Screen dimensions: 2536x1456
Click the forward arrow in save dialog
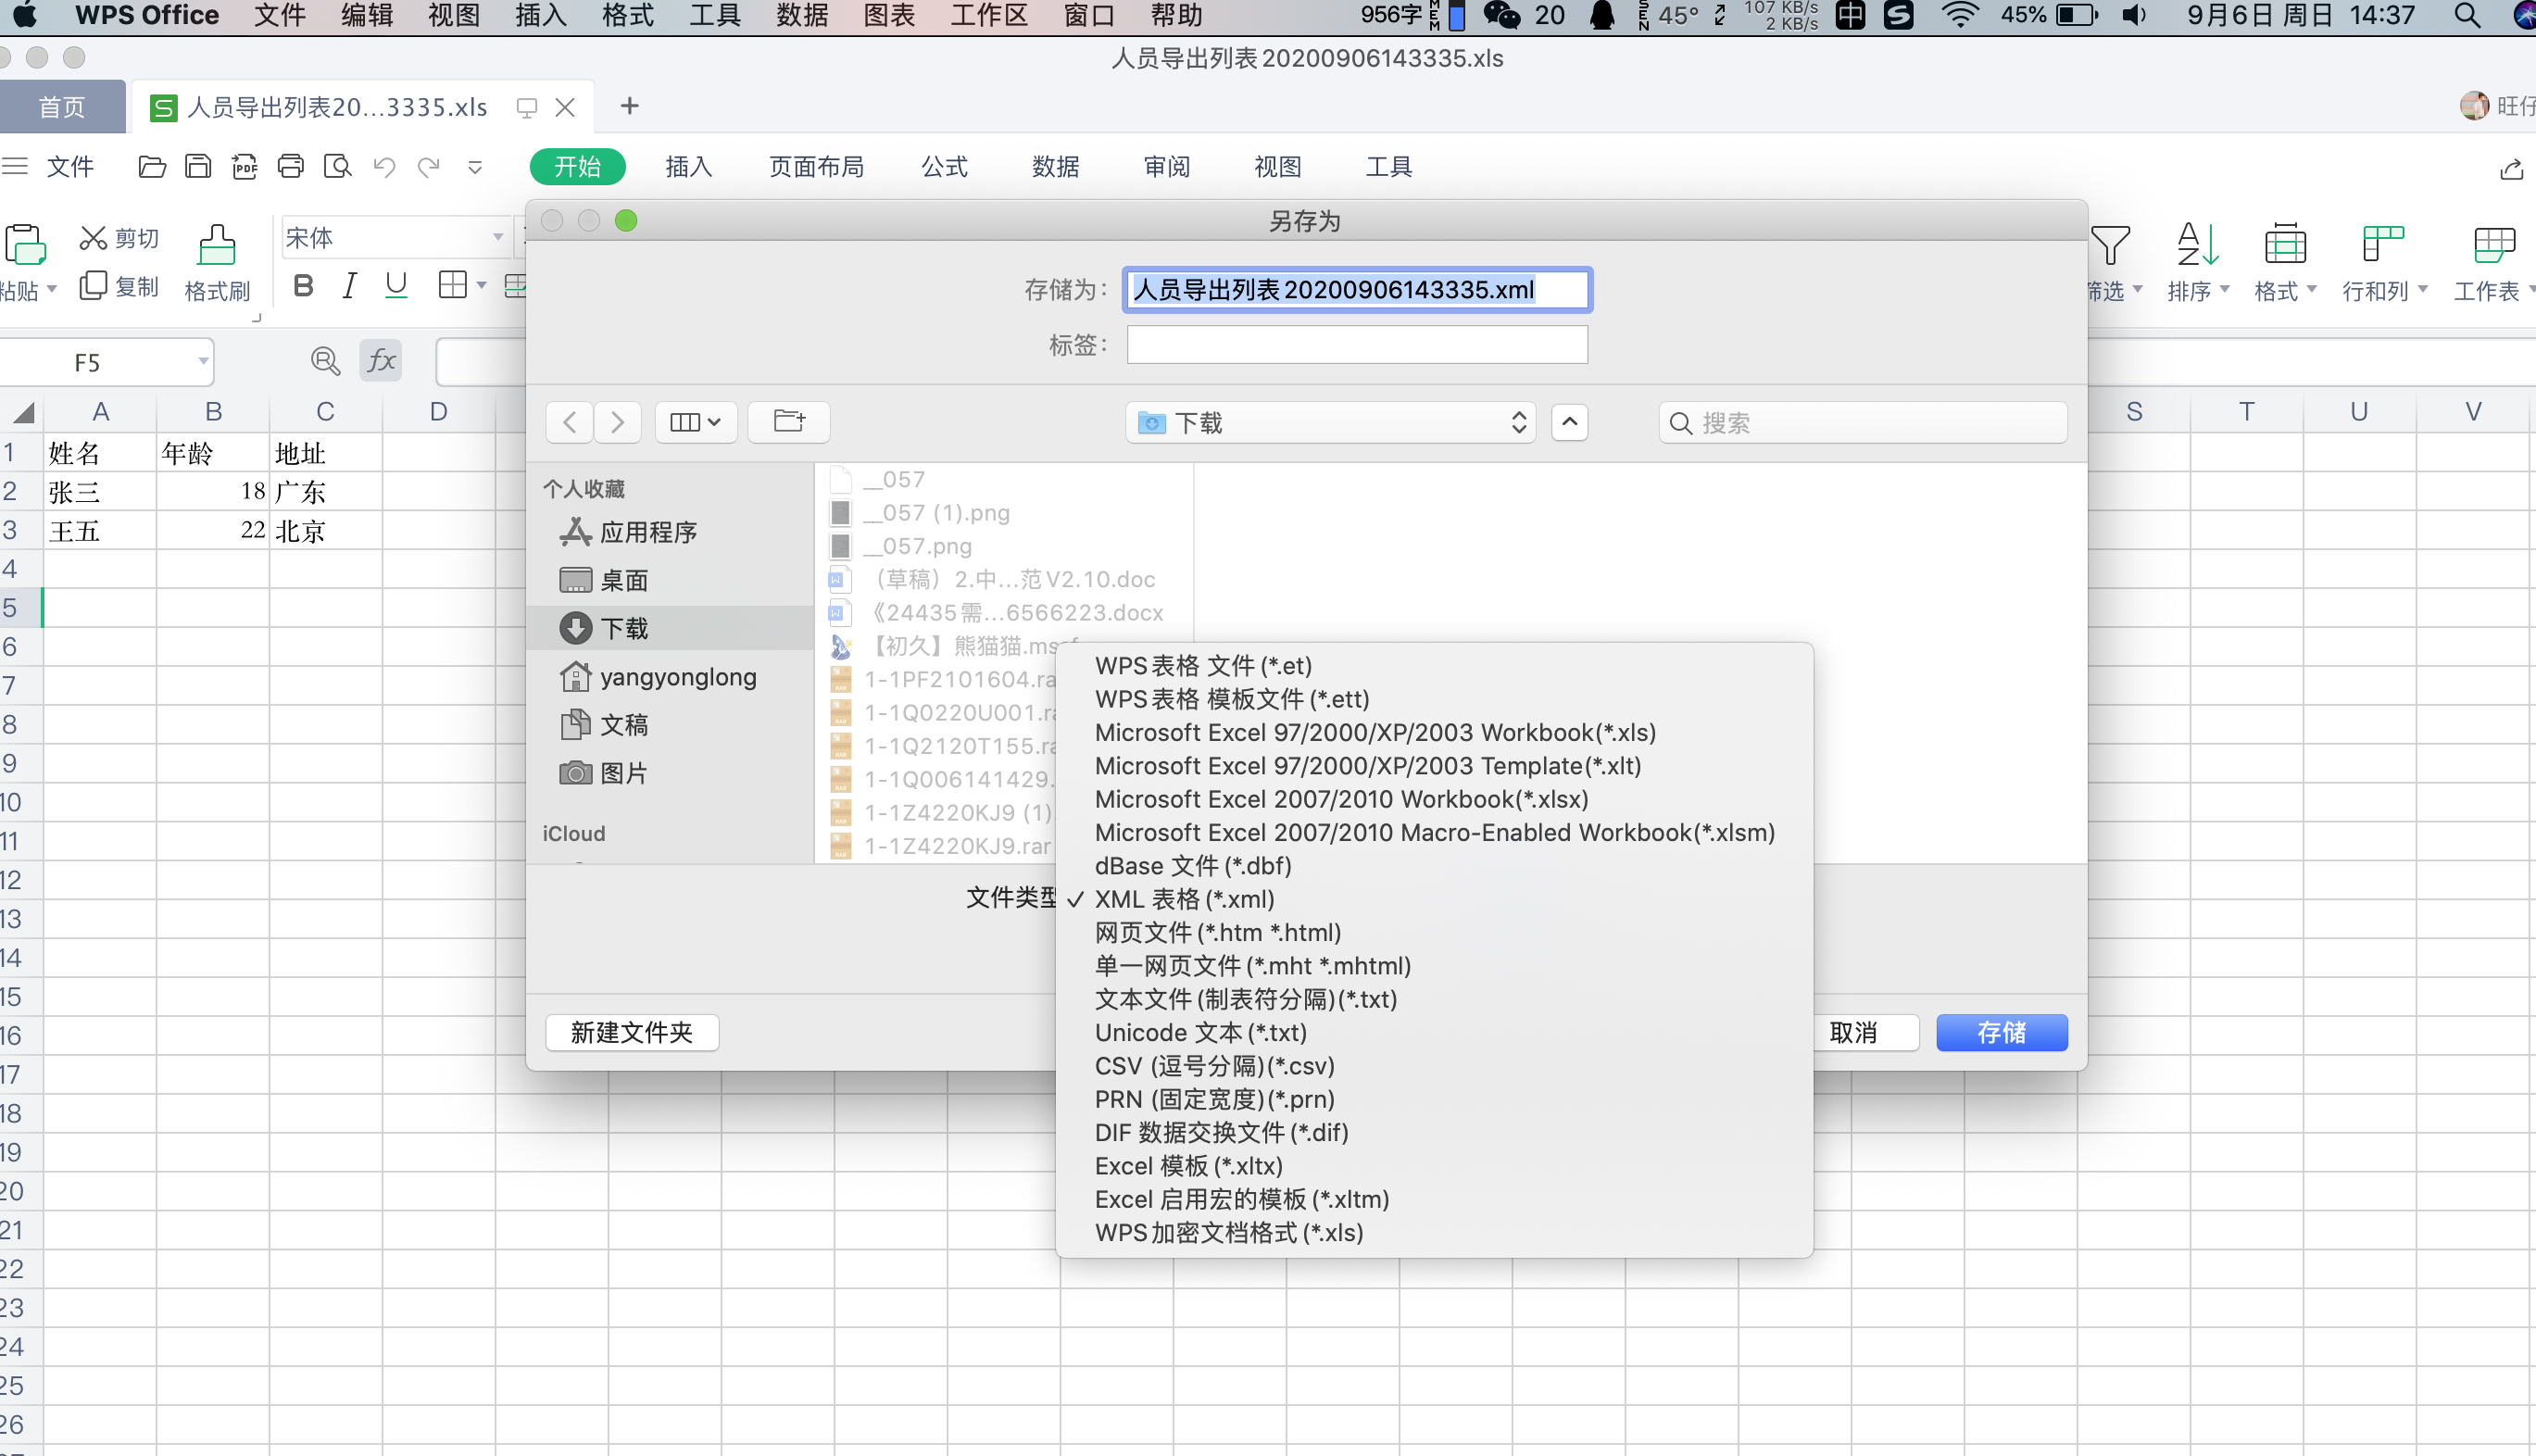point(617,422)
